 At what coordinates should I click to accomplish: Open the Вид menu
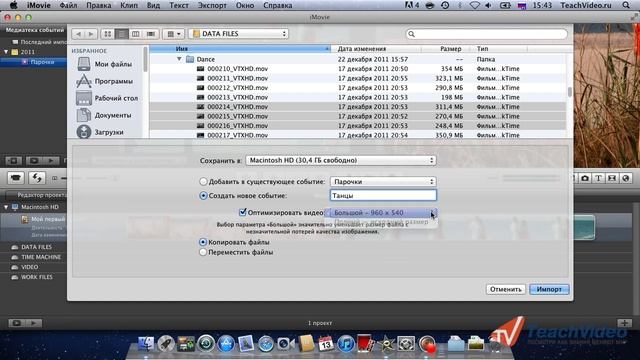pos(153,5)
